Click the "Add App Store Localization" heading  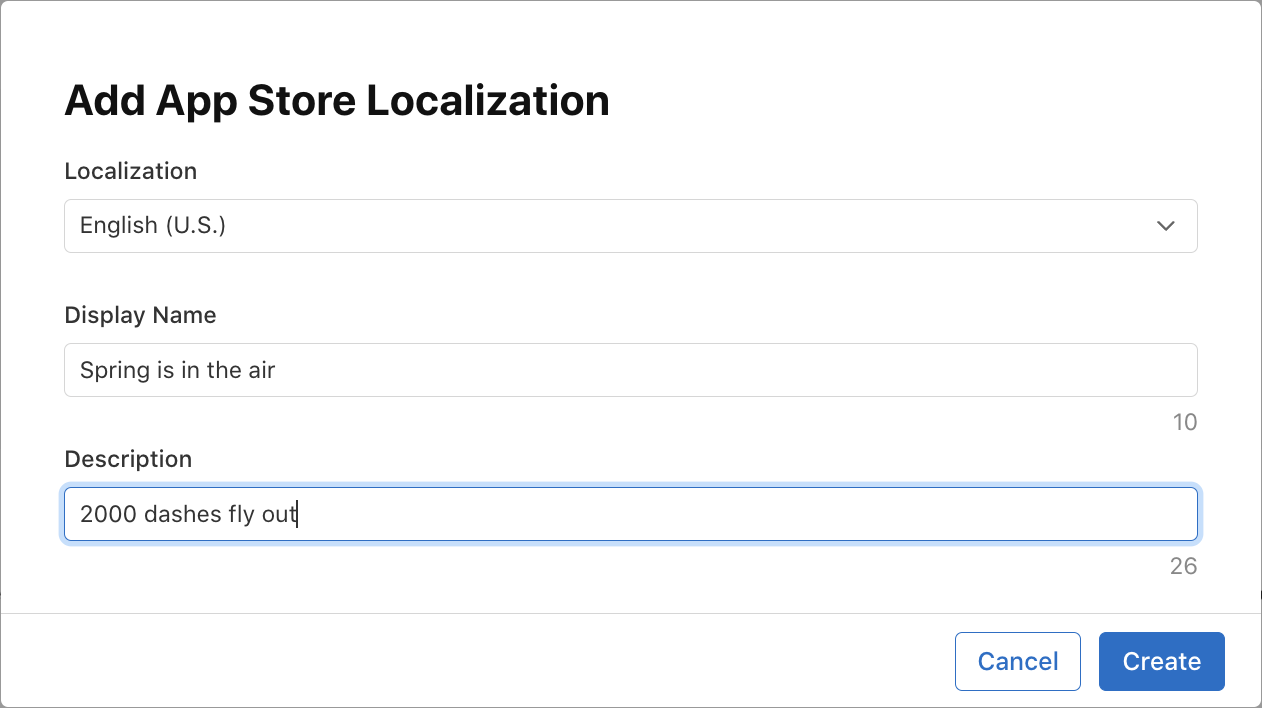tap(337, 101)
